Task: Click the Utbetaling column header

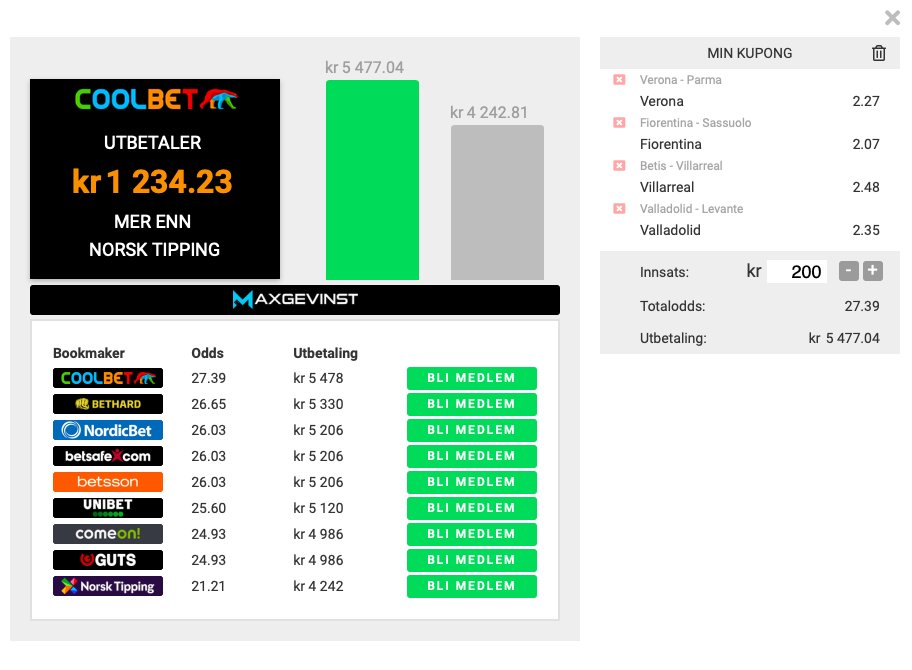Action: [325, 353]
